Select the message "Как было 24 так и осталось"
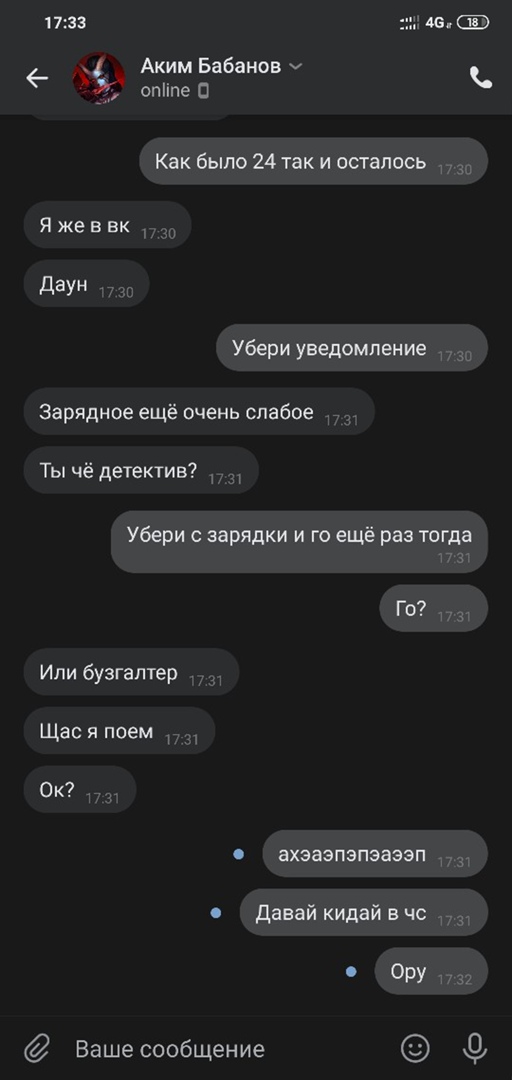This screenshot has height=1080, width=512. click(314, 161)
